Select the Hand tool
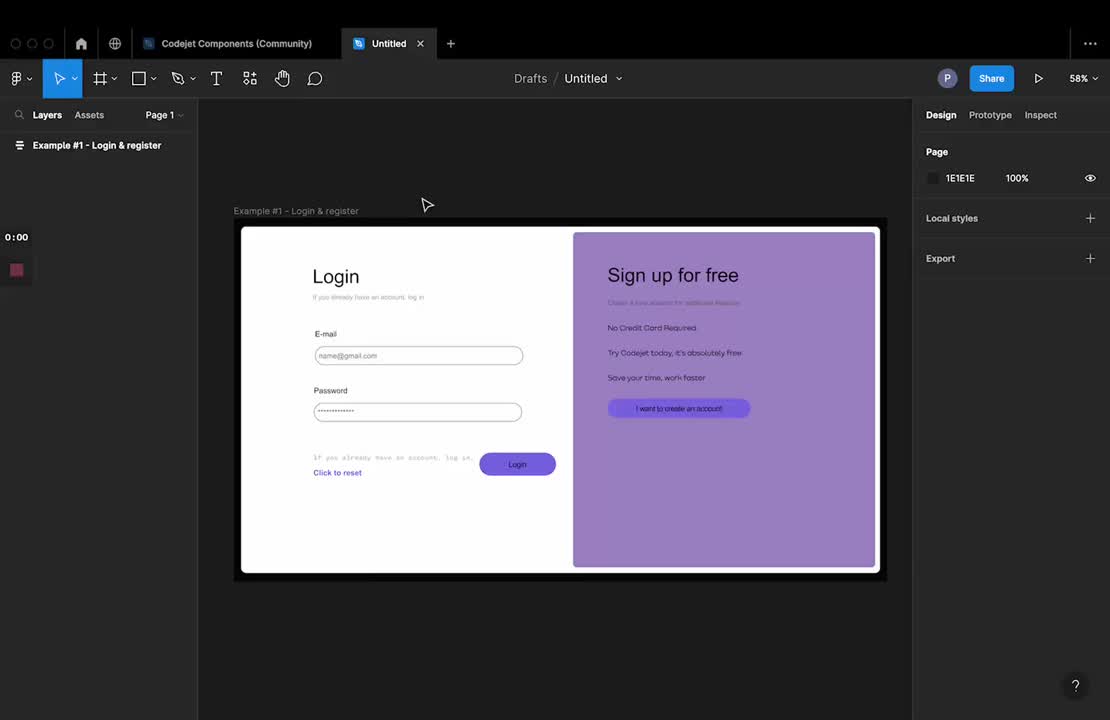Screen dimensions: 1110x720 [x=282, y=78]
